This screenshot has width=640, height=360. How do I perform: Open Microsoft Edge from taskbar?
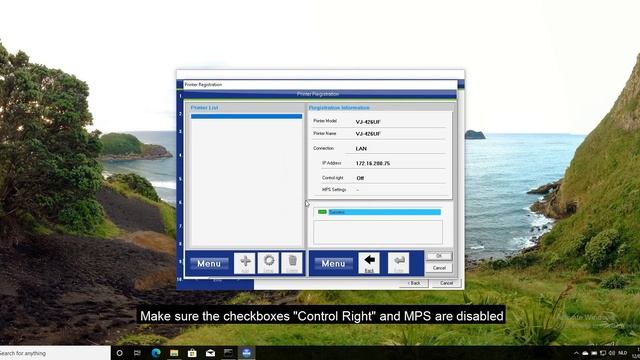156,353
